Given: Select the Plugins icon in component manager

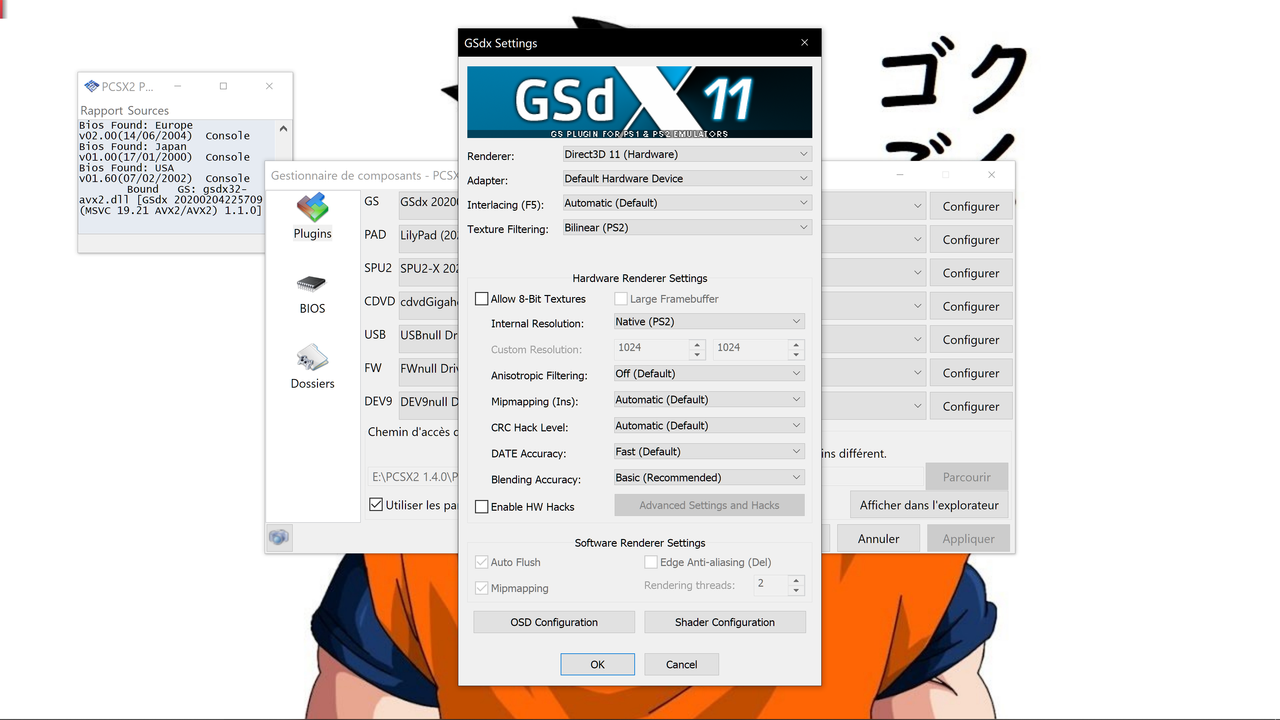Looking at the screenshot, I should [312, 208].
